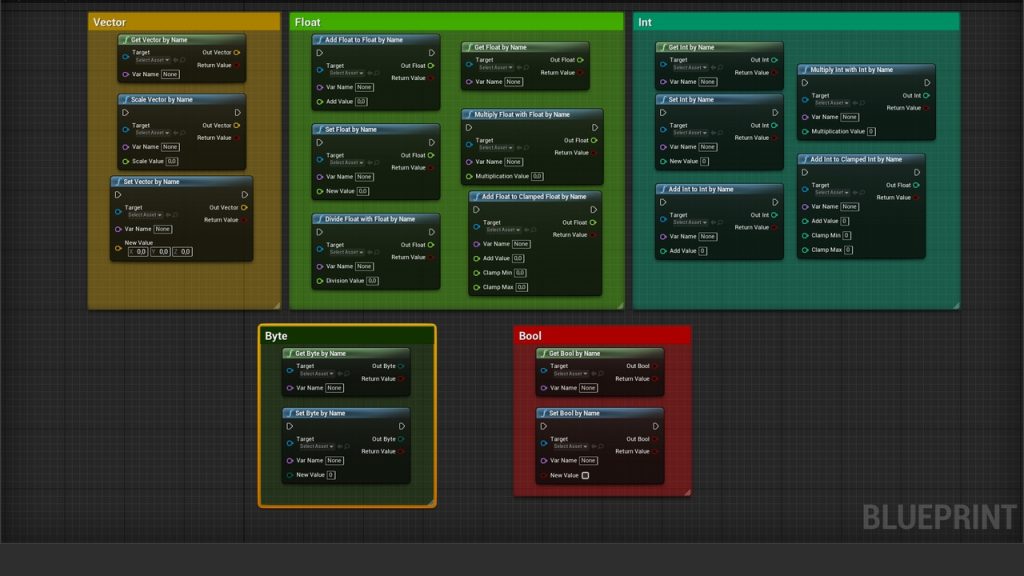
Task: Click the Out Int pin on Get Int by Name
Action: 775,60
